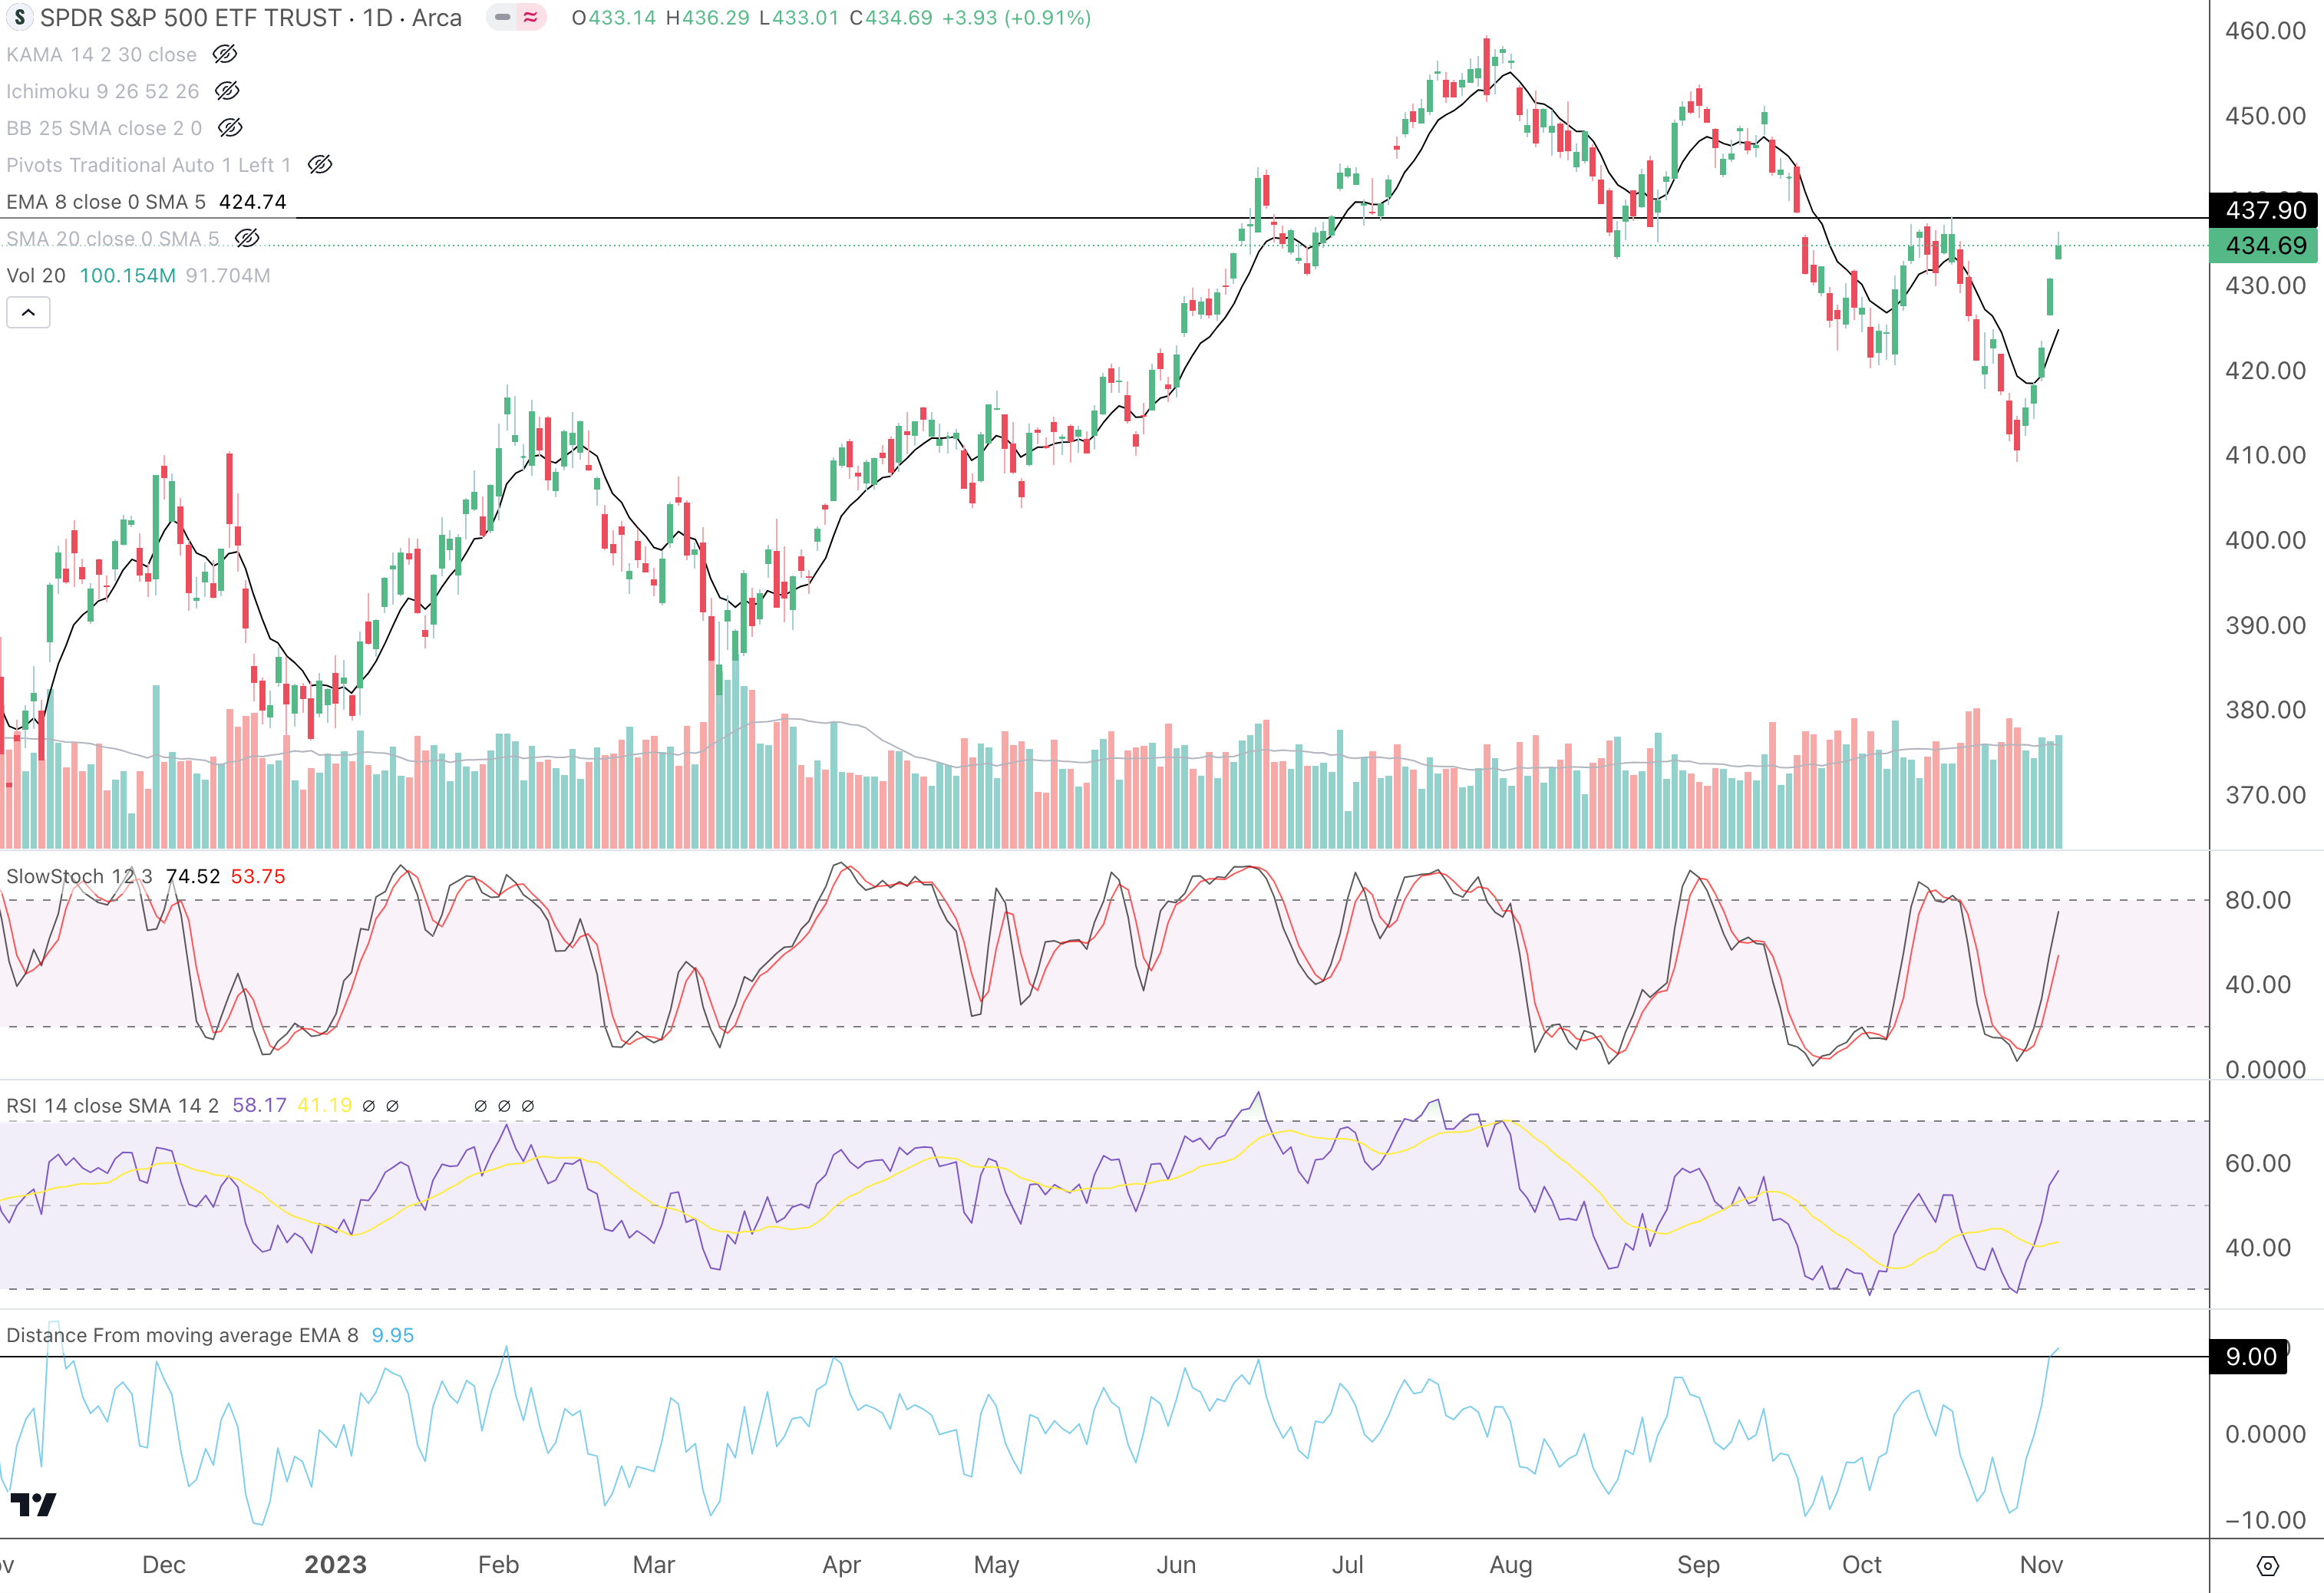This screenshot has height=1593, width=2324.
Task: Click the pink wavy data-status icon
Action: pyautogui.click(x=530, y=18)
